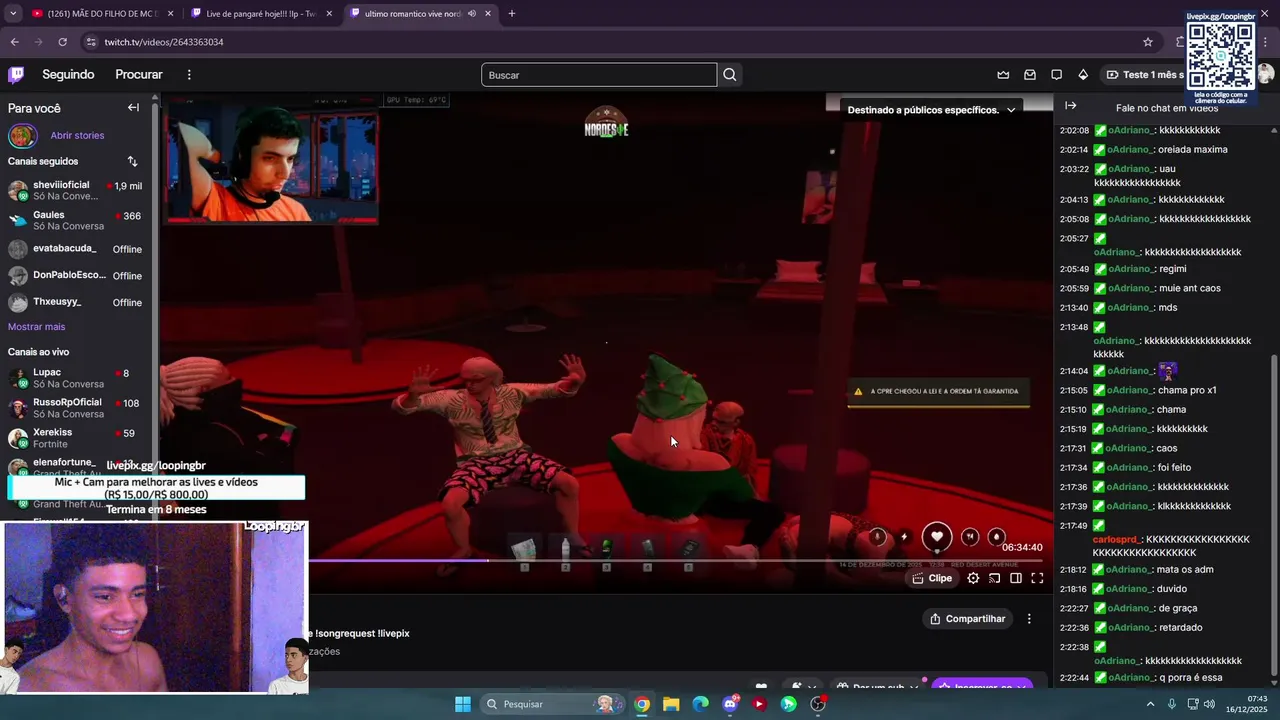Mute the playing tab audio icon
1280x720 pixels.
(x=472, y=14)
